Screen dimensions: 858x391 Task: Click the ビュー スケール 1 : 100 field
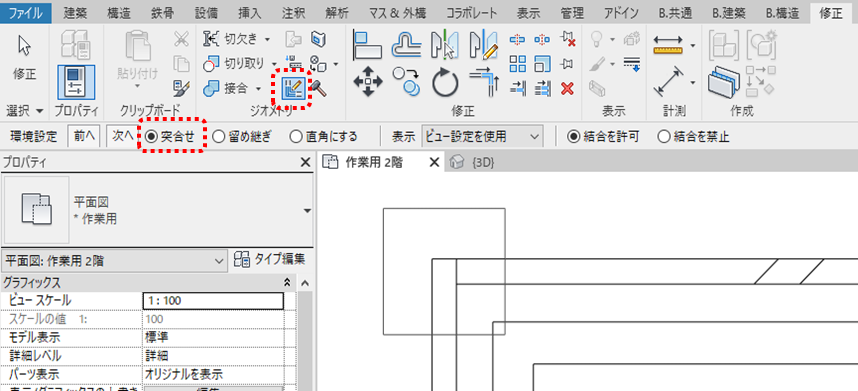[213, 301]
